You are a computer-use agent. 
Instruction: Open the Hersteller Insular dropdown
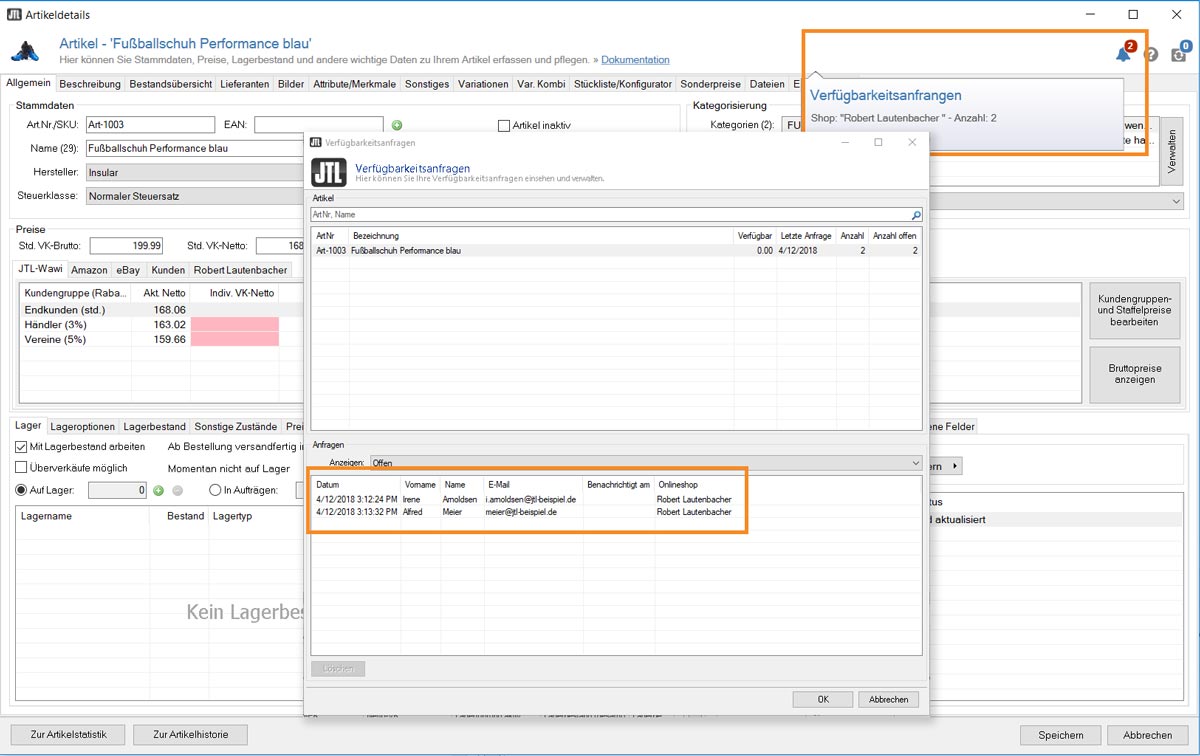tap(195, 173)
